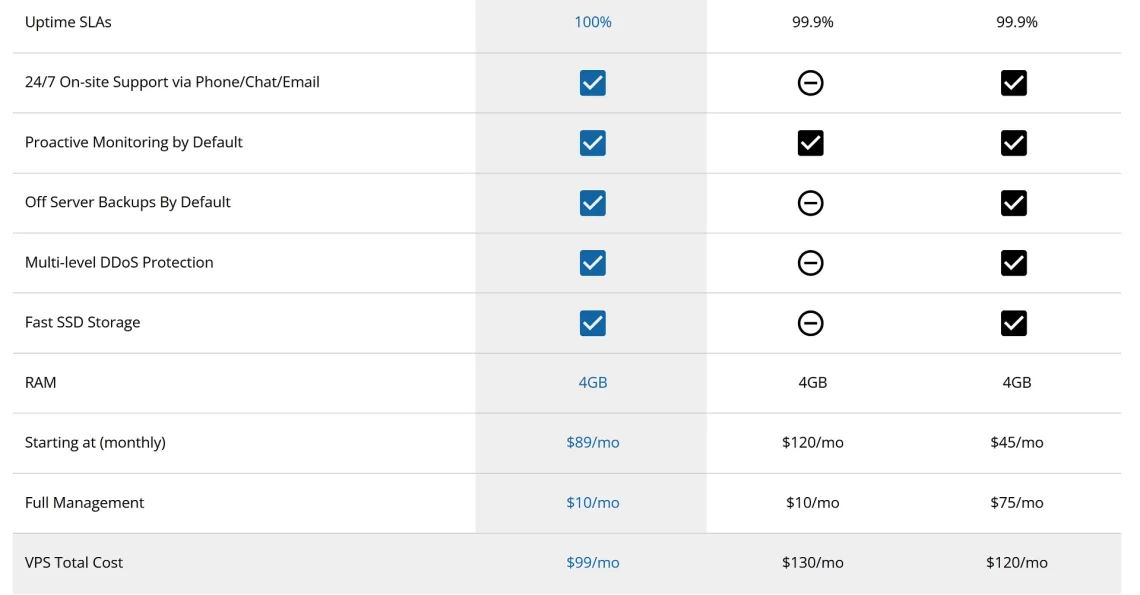Click blue checkmark for Off Server Backups
The width and height of the screenshot is (1140, 595).
point(593,203)
